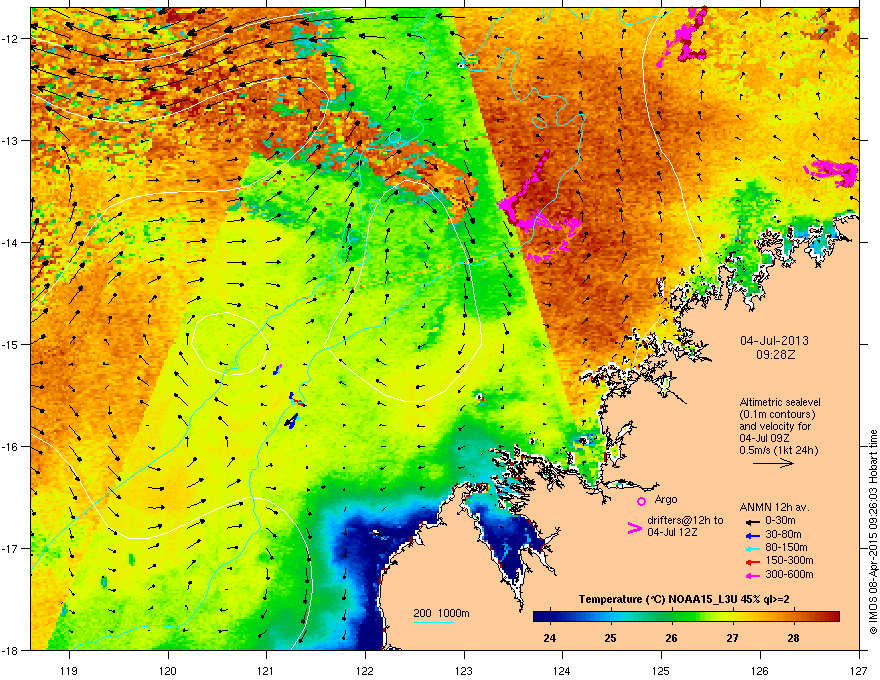Click the '200 1000m' isobath label
The image size is (880, 680).
441,613
